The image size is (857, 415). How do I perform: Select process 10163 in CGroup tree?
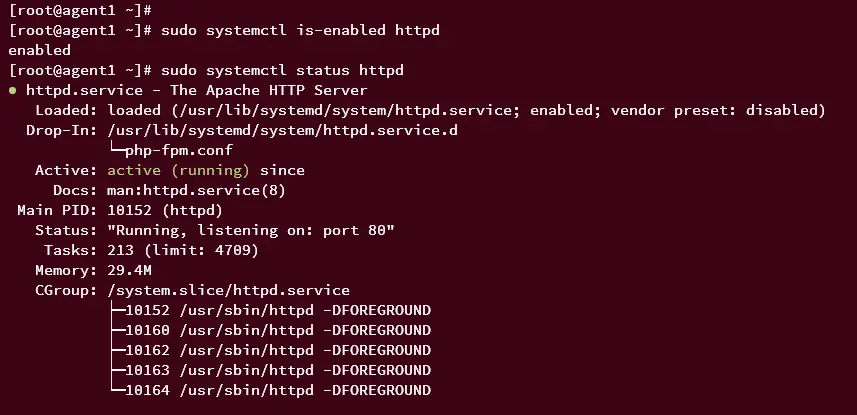278,370
